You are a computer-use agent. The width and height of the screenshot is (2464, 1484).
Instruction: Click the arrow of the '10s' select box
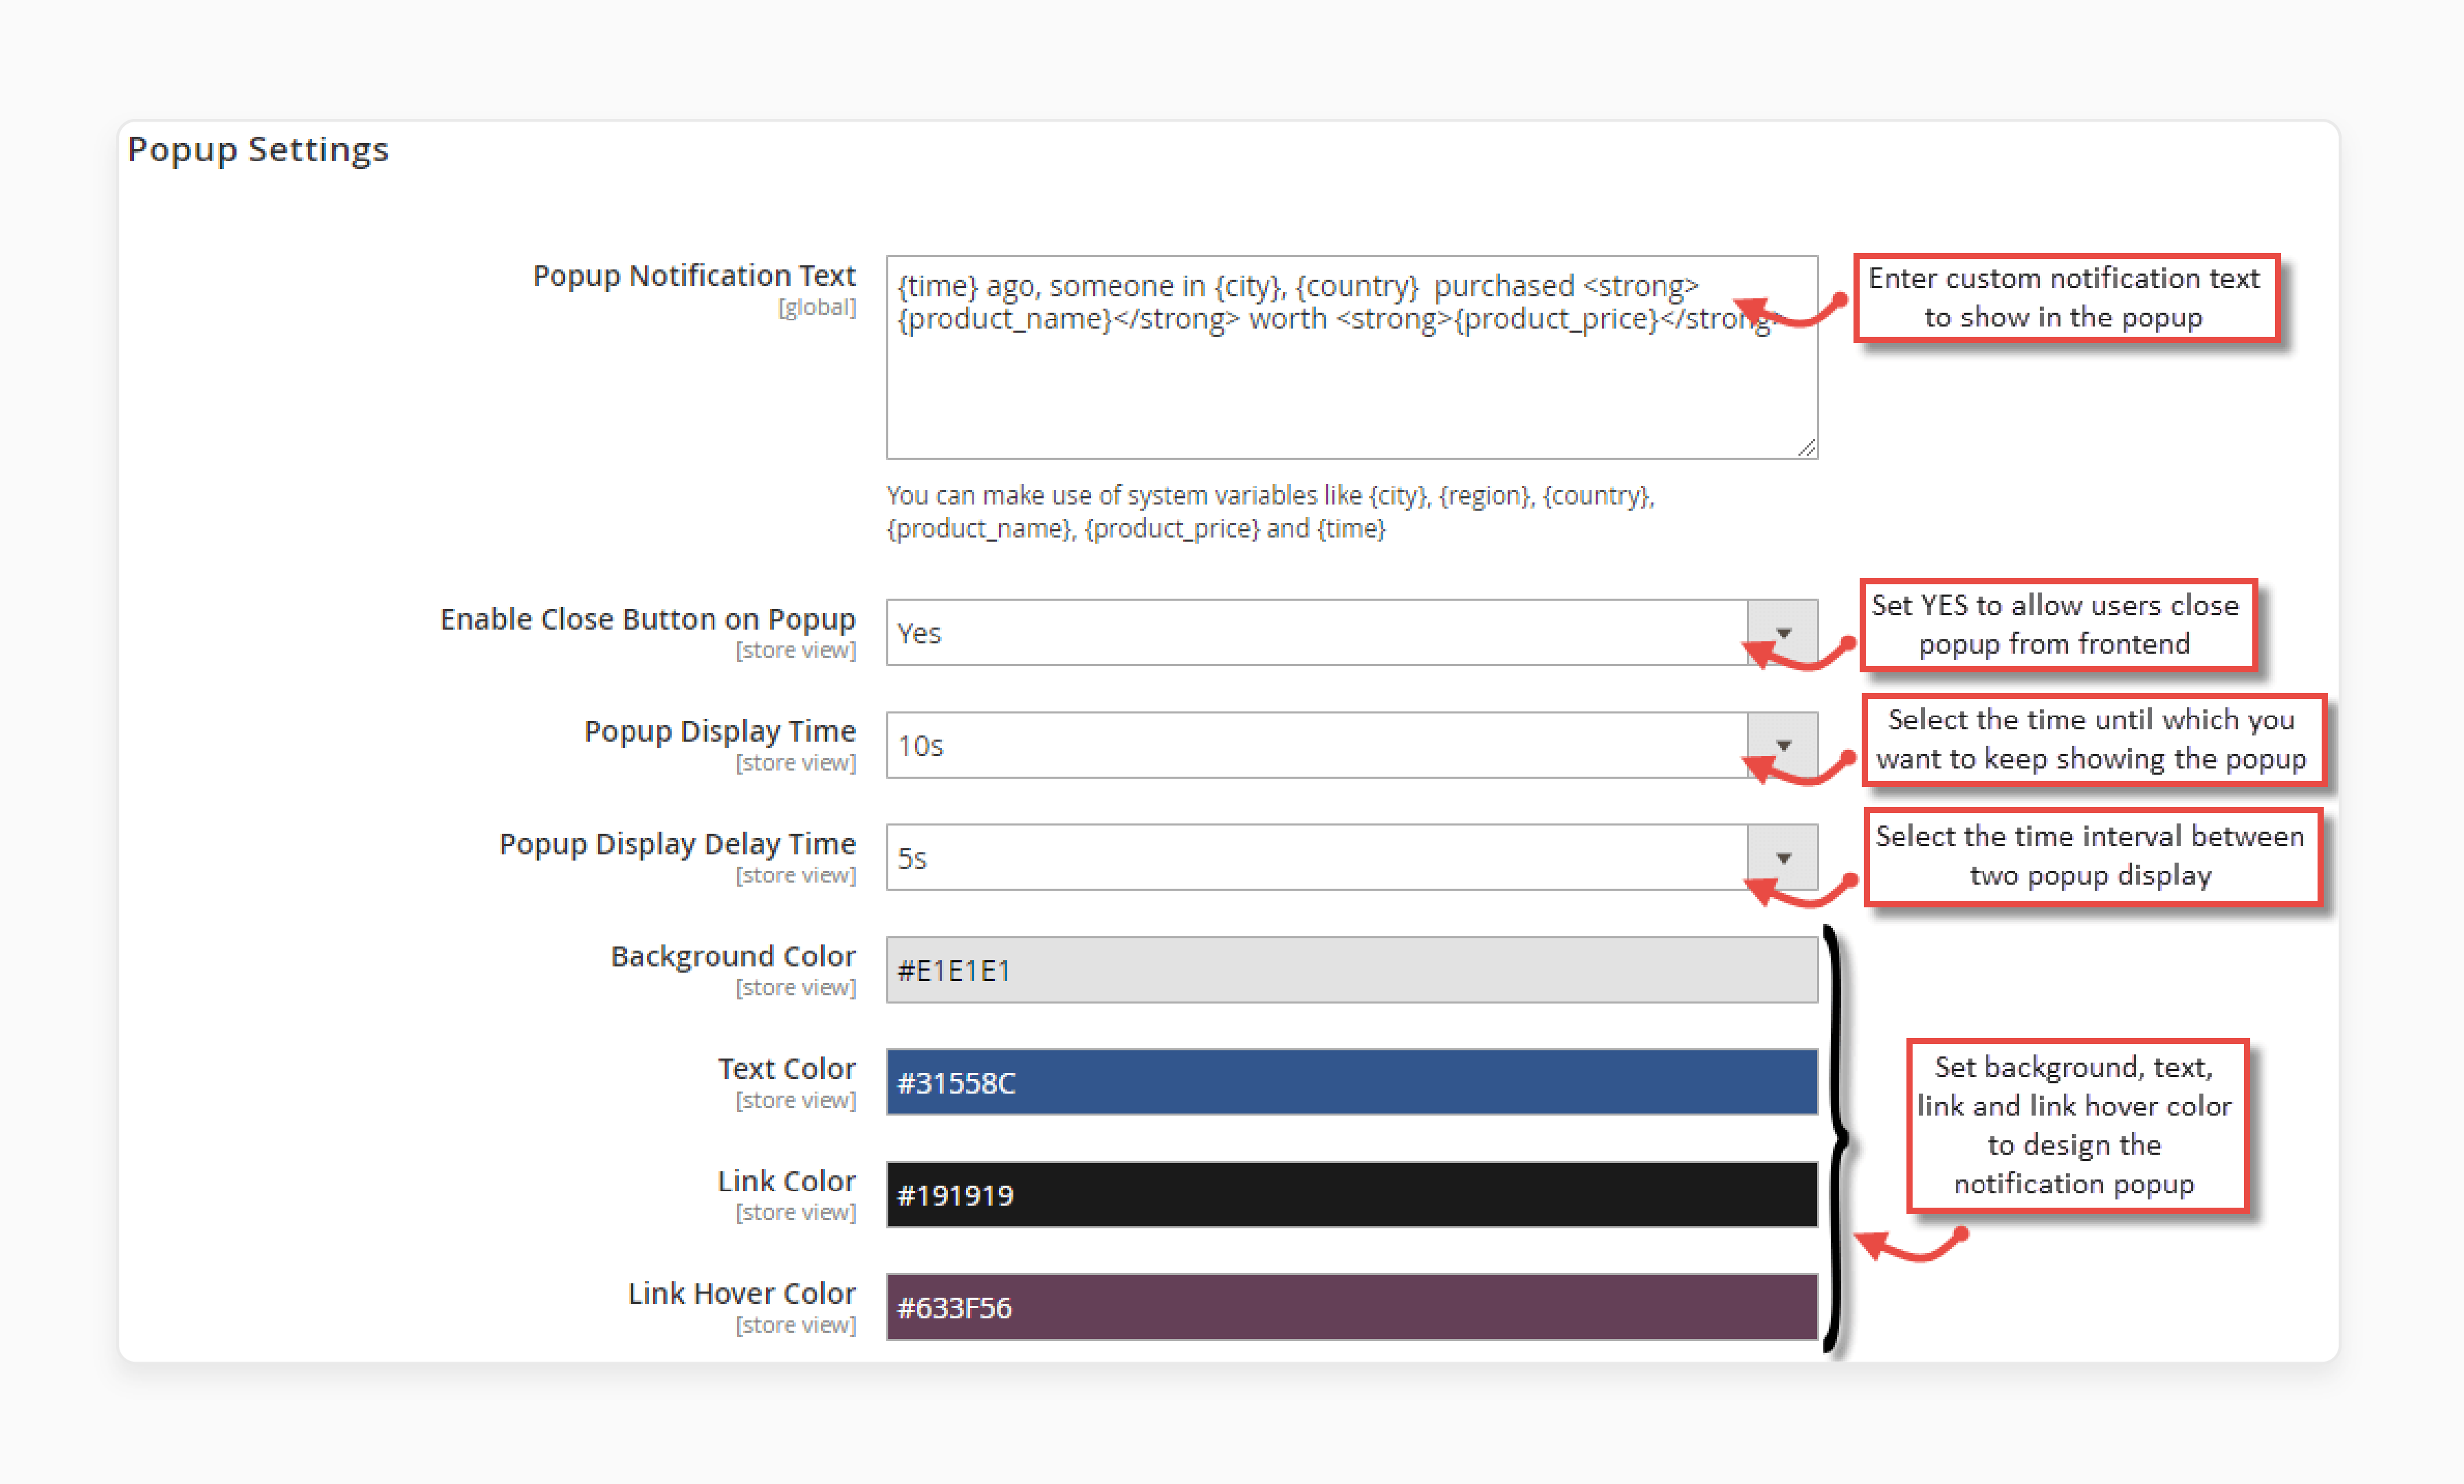1782,745
